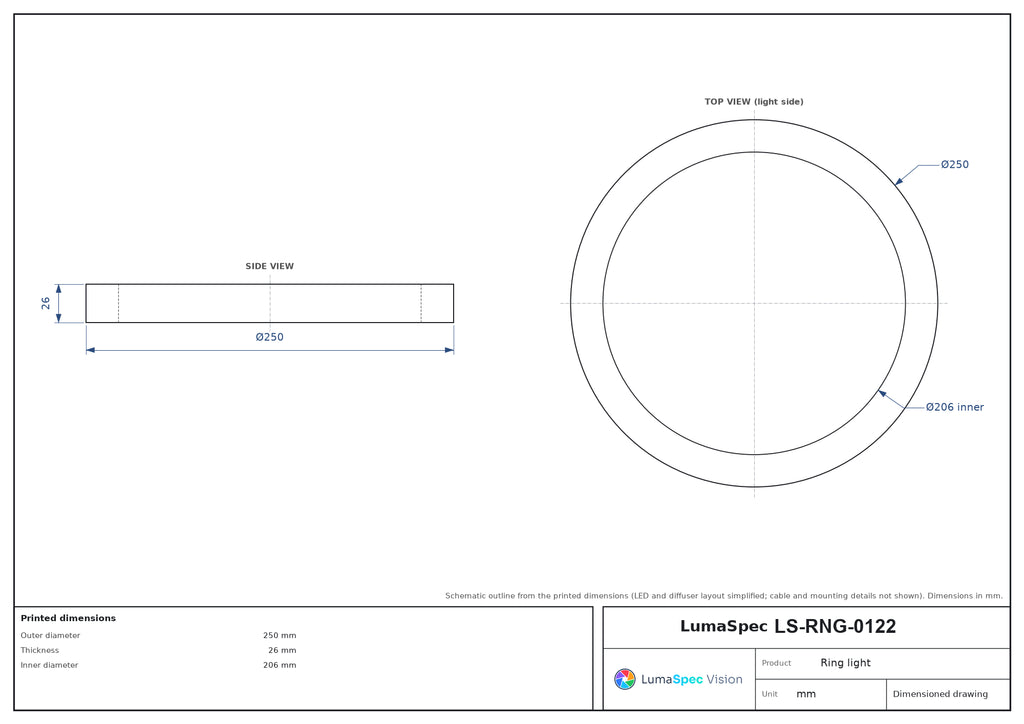Click the Ø250 callout on top view
This screenshot has width=1024, height=724.
(955, 165)
